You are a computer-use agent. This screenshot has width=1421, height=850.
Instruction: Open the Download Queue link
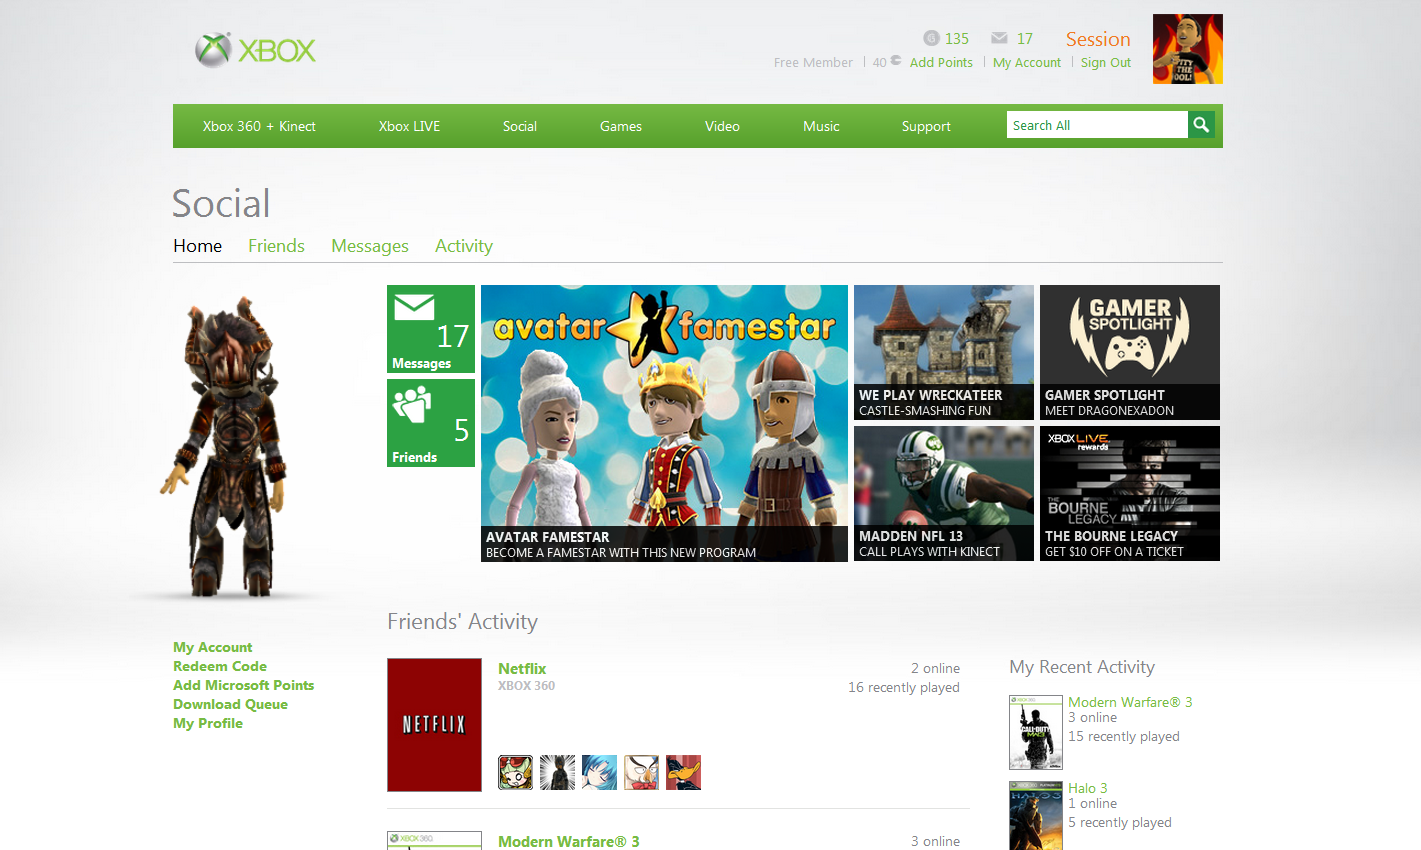(230, 704)
